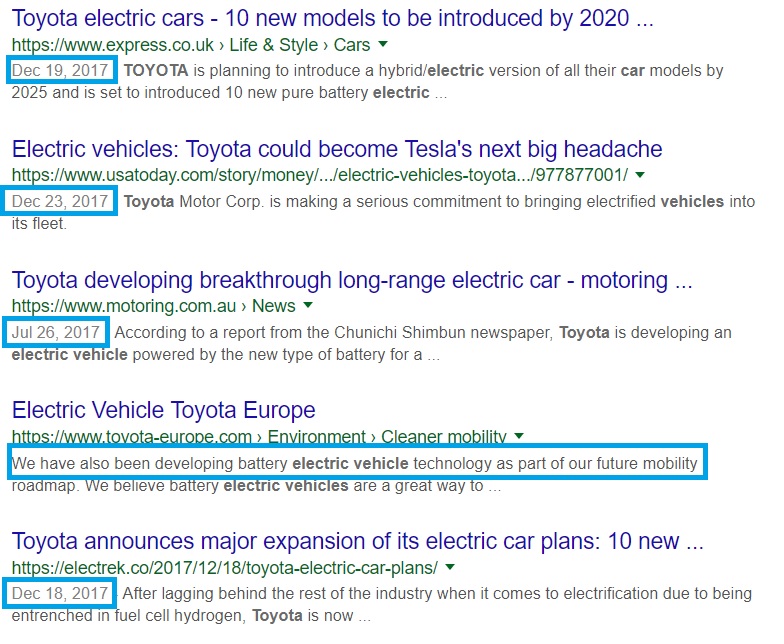The height and width of the screenshot is (644, 784).
Task: Expand dropdown arrow next to express.co.uk Cars URL
Action: 383,44
